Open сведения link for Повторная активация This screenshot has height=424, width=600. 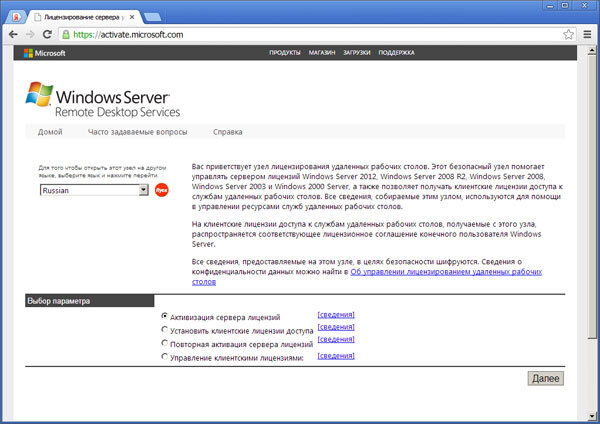(336, 339)
